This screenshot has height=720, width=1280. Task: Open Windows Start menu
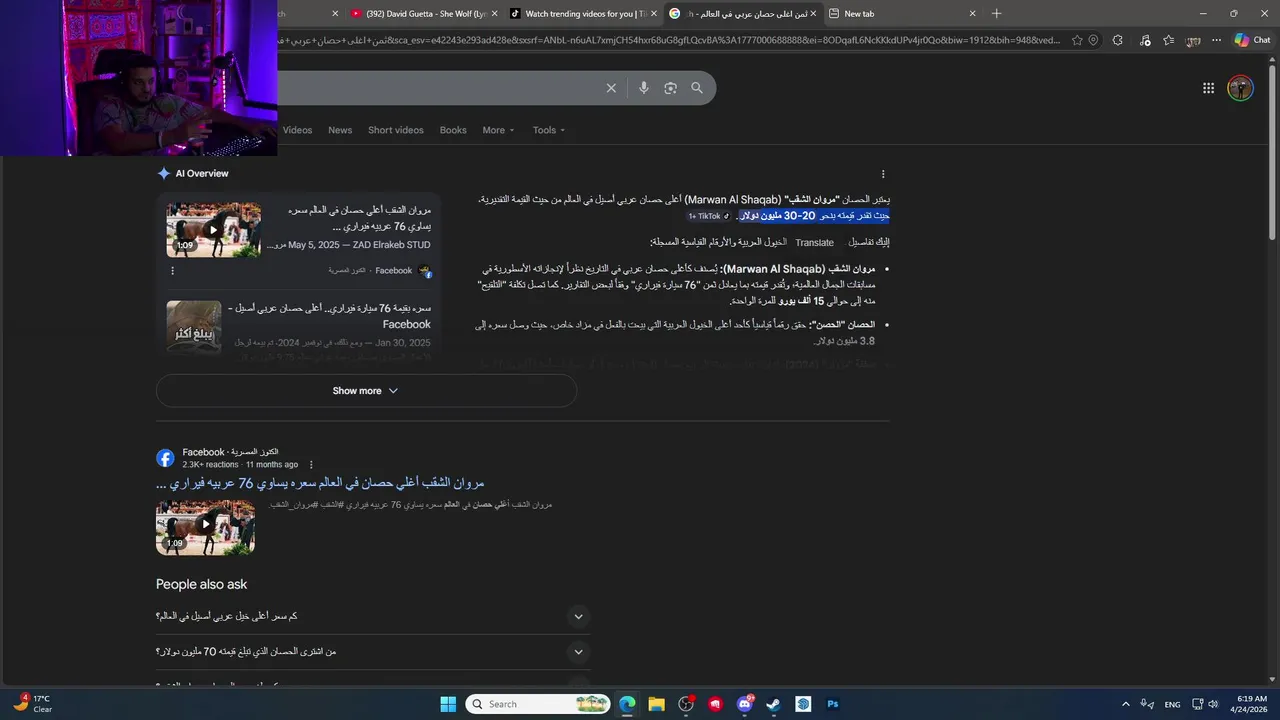point(448,704)
